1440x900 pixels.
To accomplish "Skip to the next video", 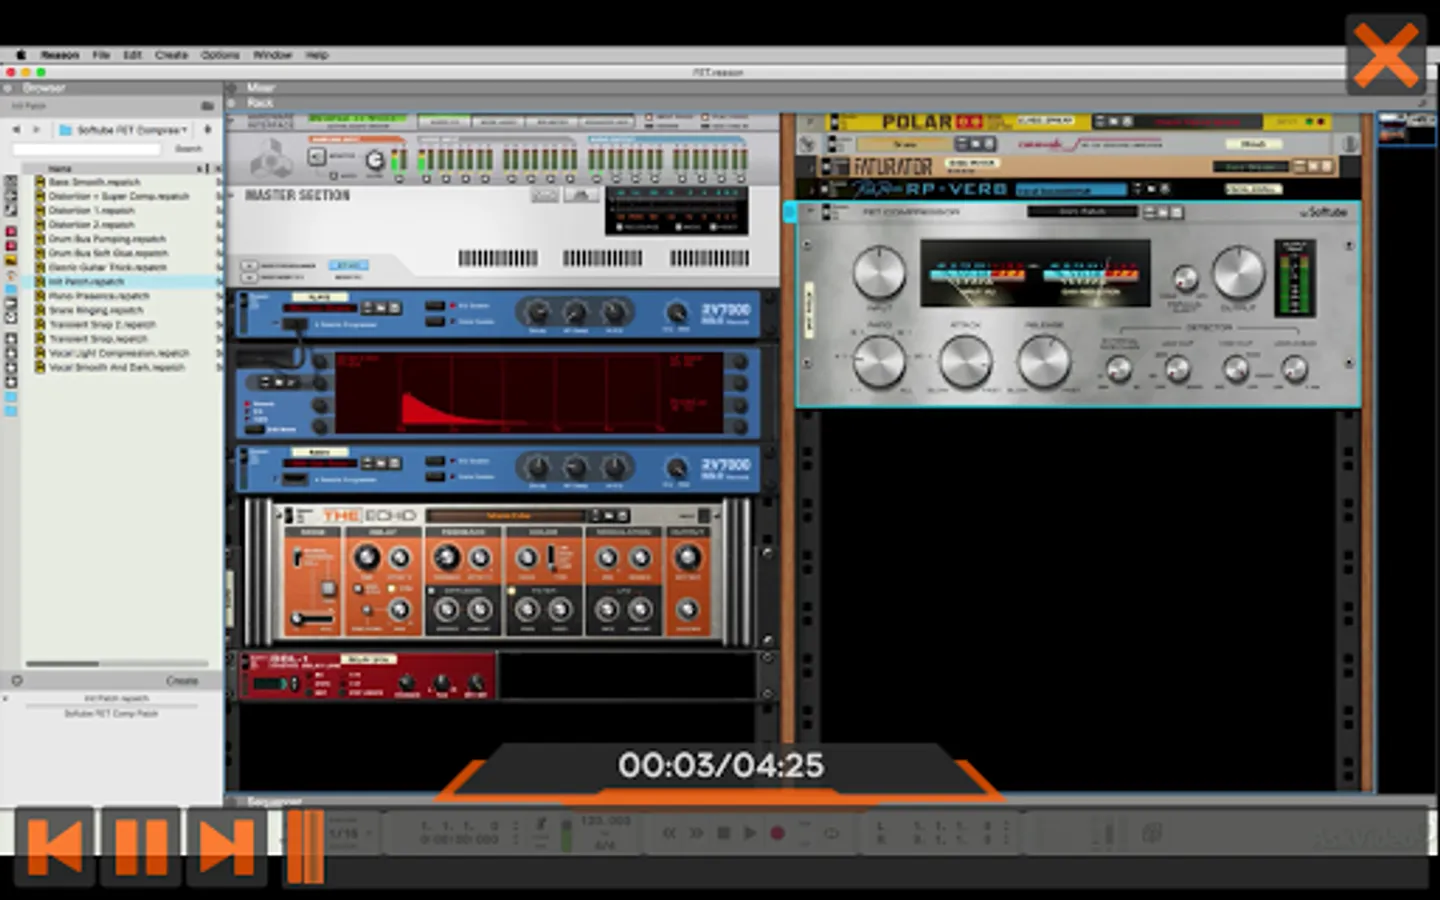I will (x=227, y=846).
